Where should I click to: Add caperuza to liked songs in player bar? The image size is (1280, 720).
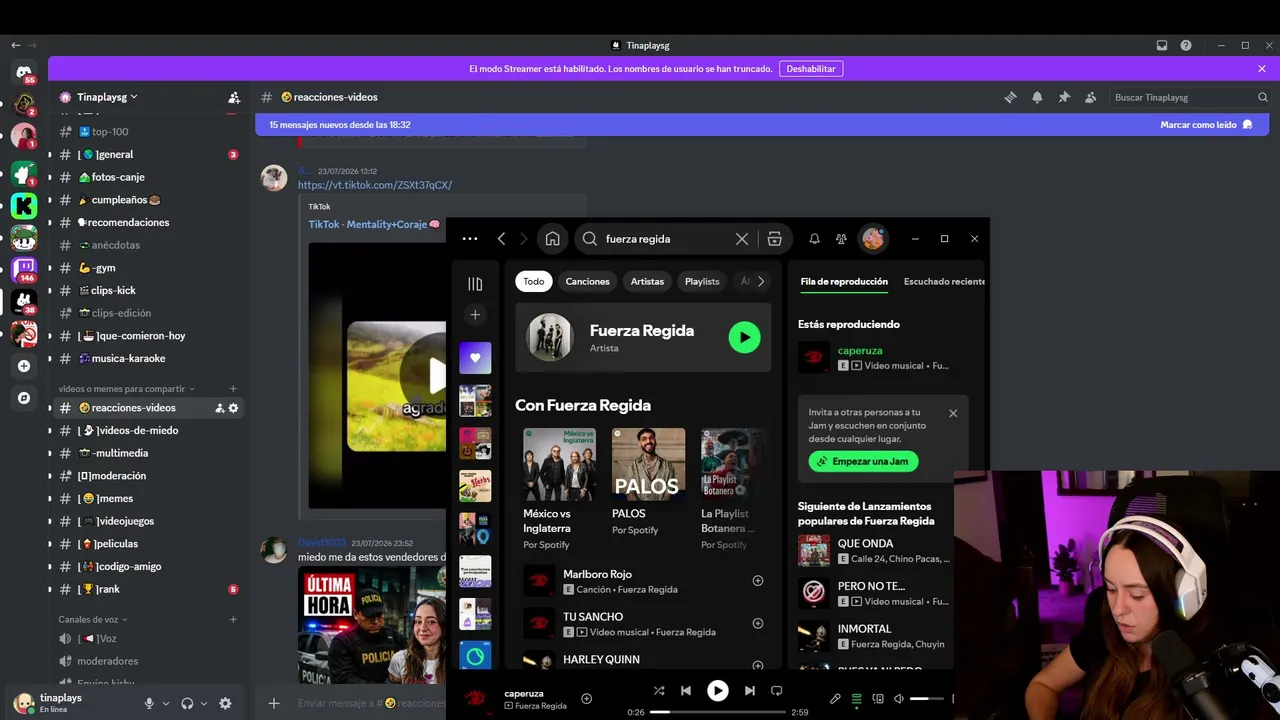click(587, 698)
